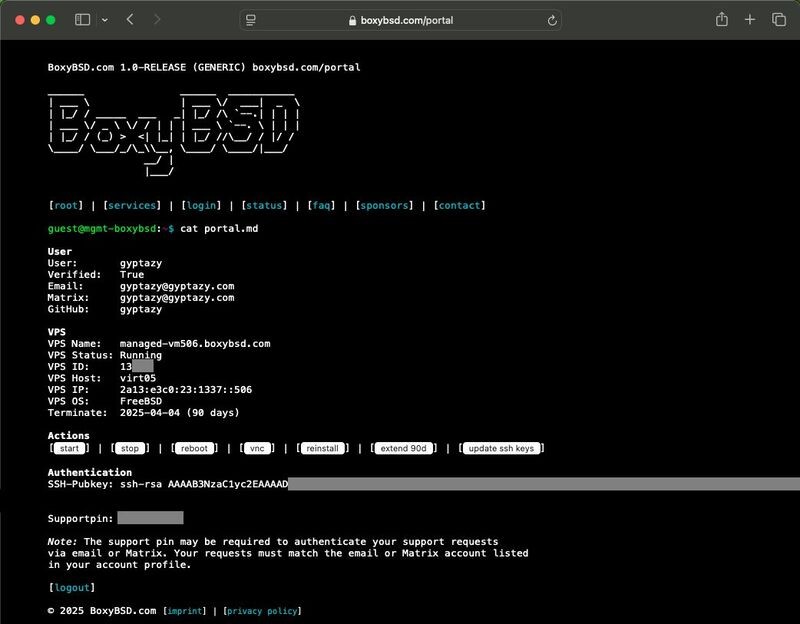Show the tab overview
This screenshot has height=624, width=800.
[779, 20]
